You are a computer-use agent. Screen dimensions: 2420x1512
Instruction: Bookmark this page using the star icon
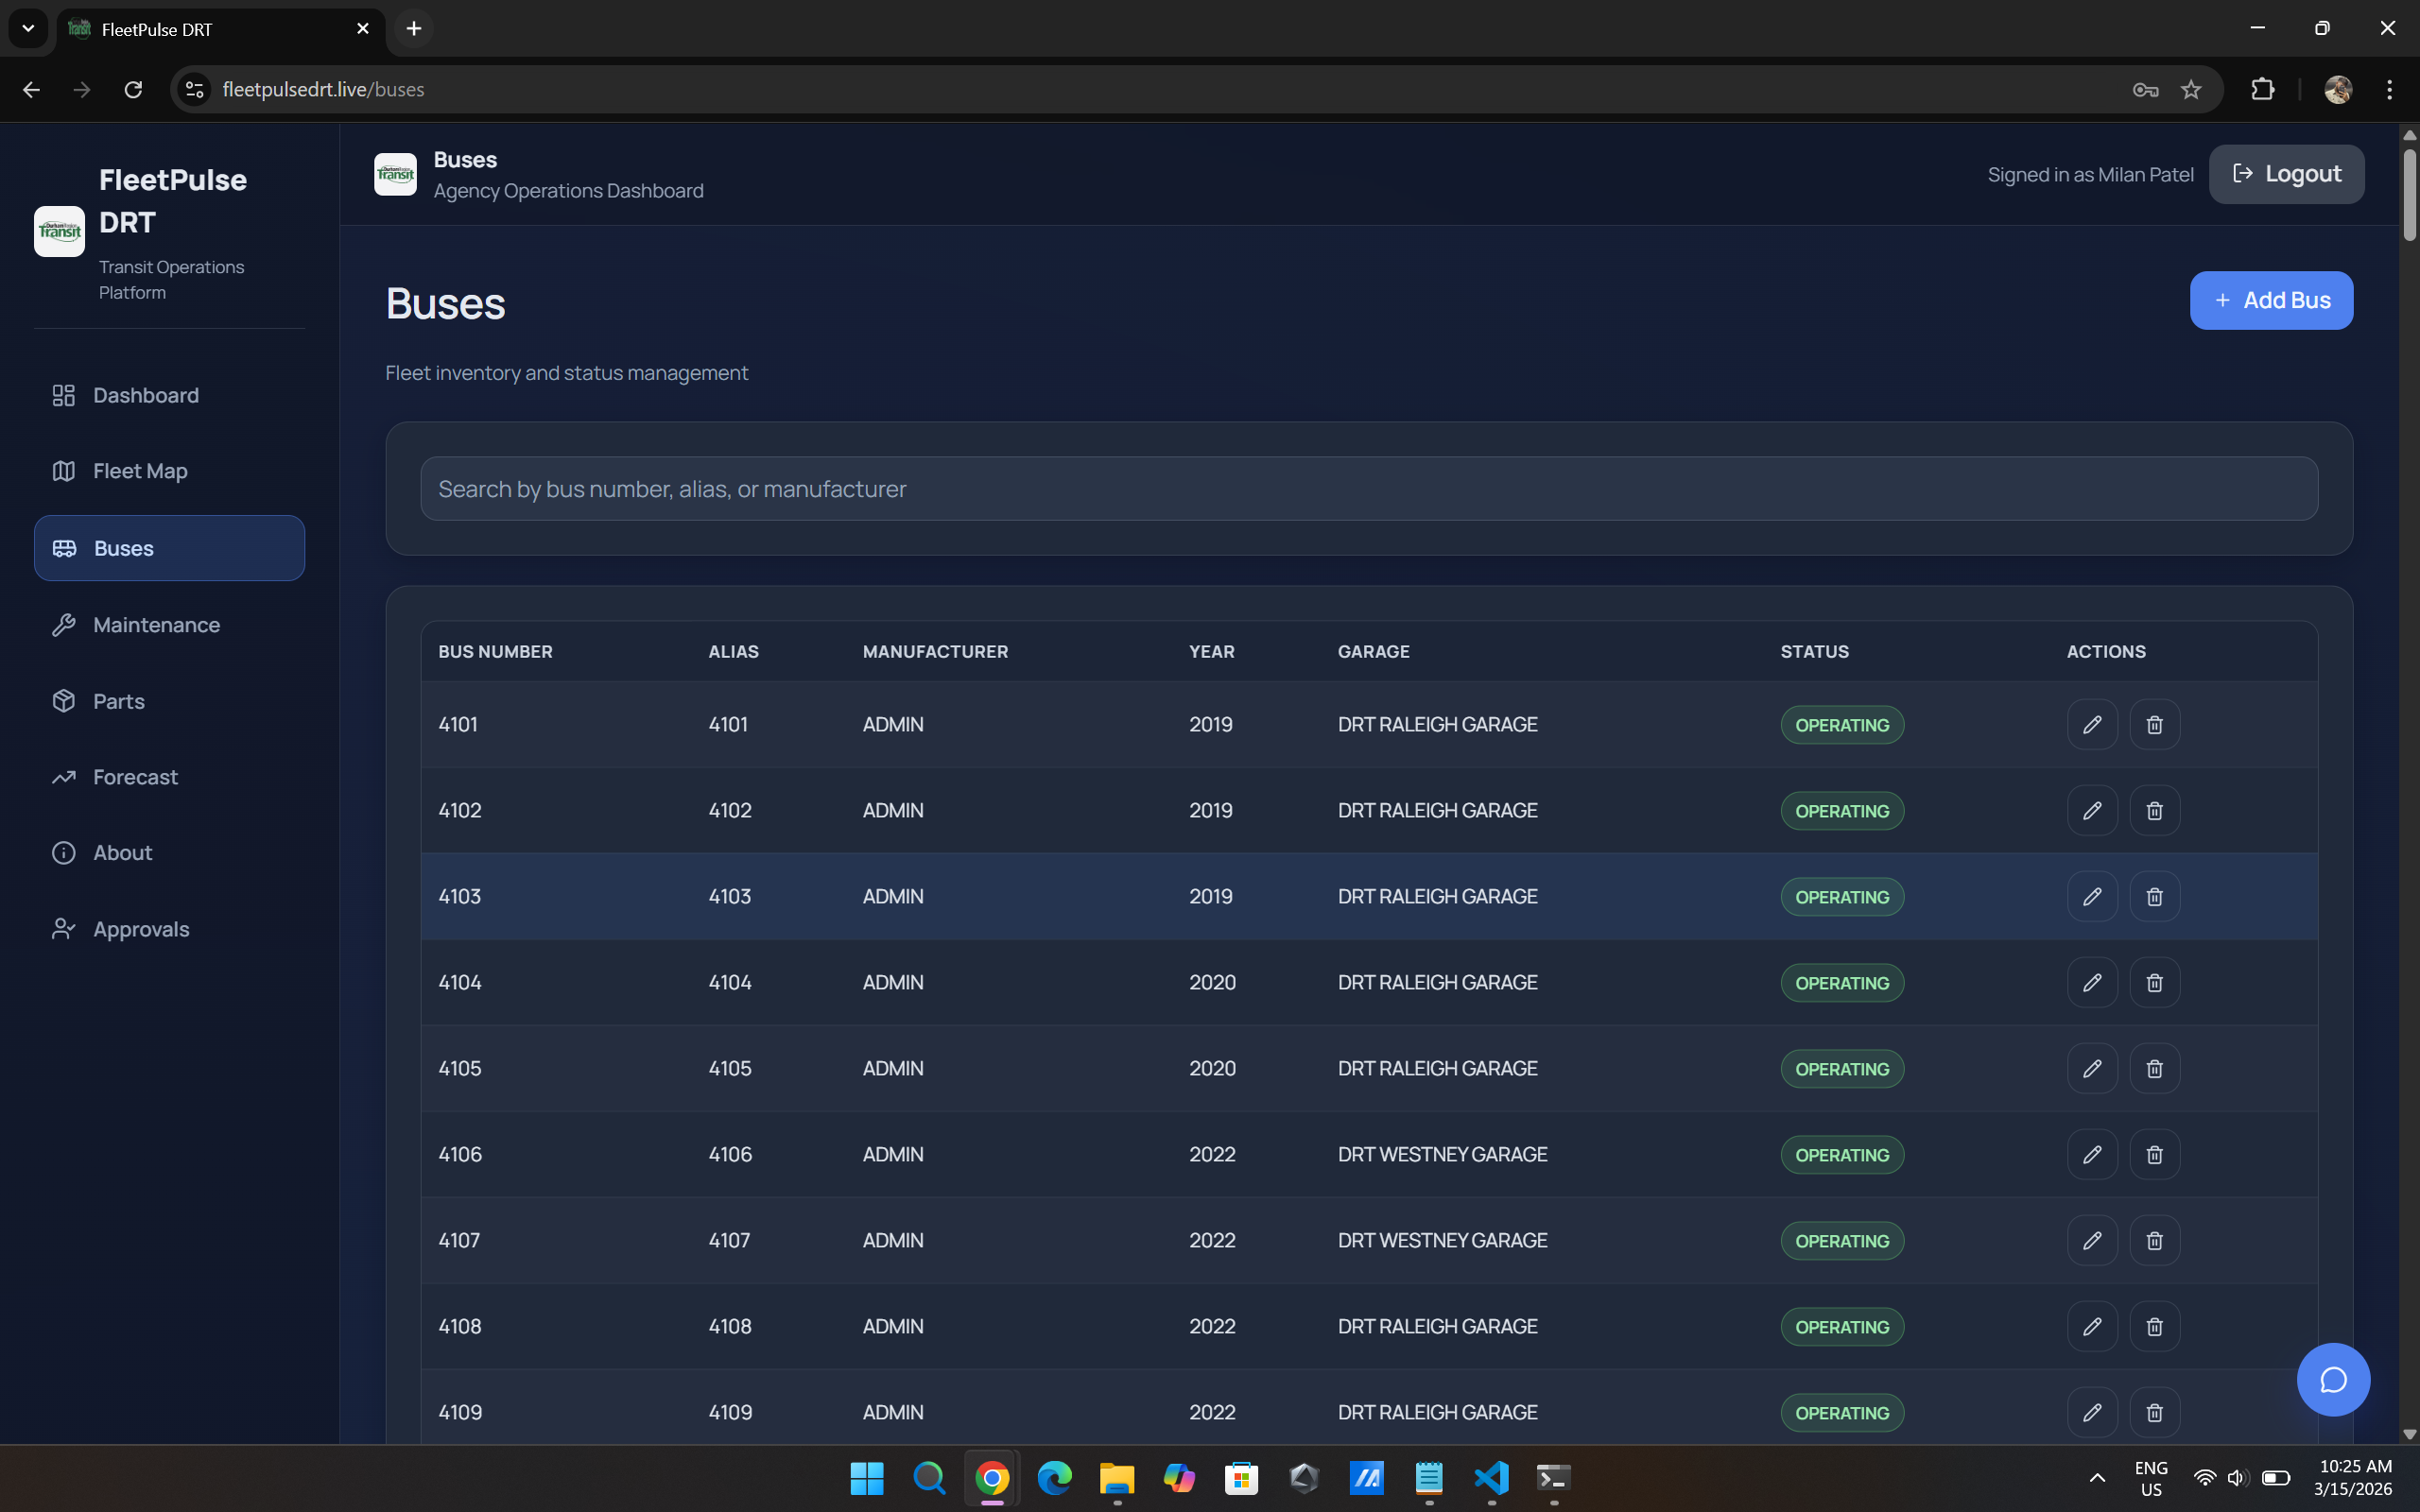coord(2191,90)
